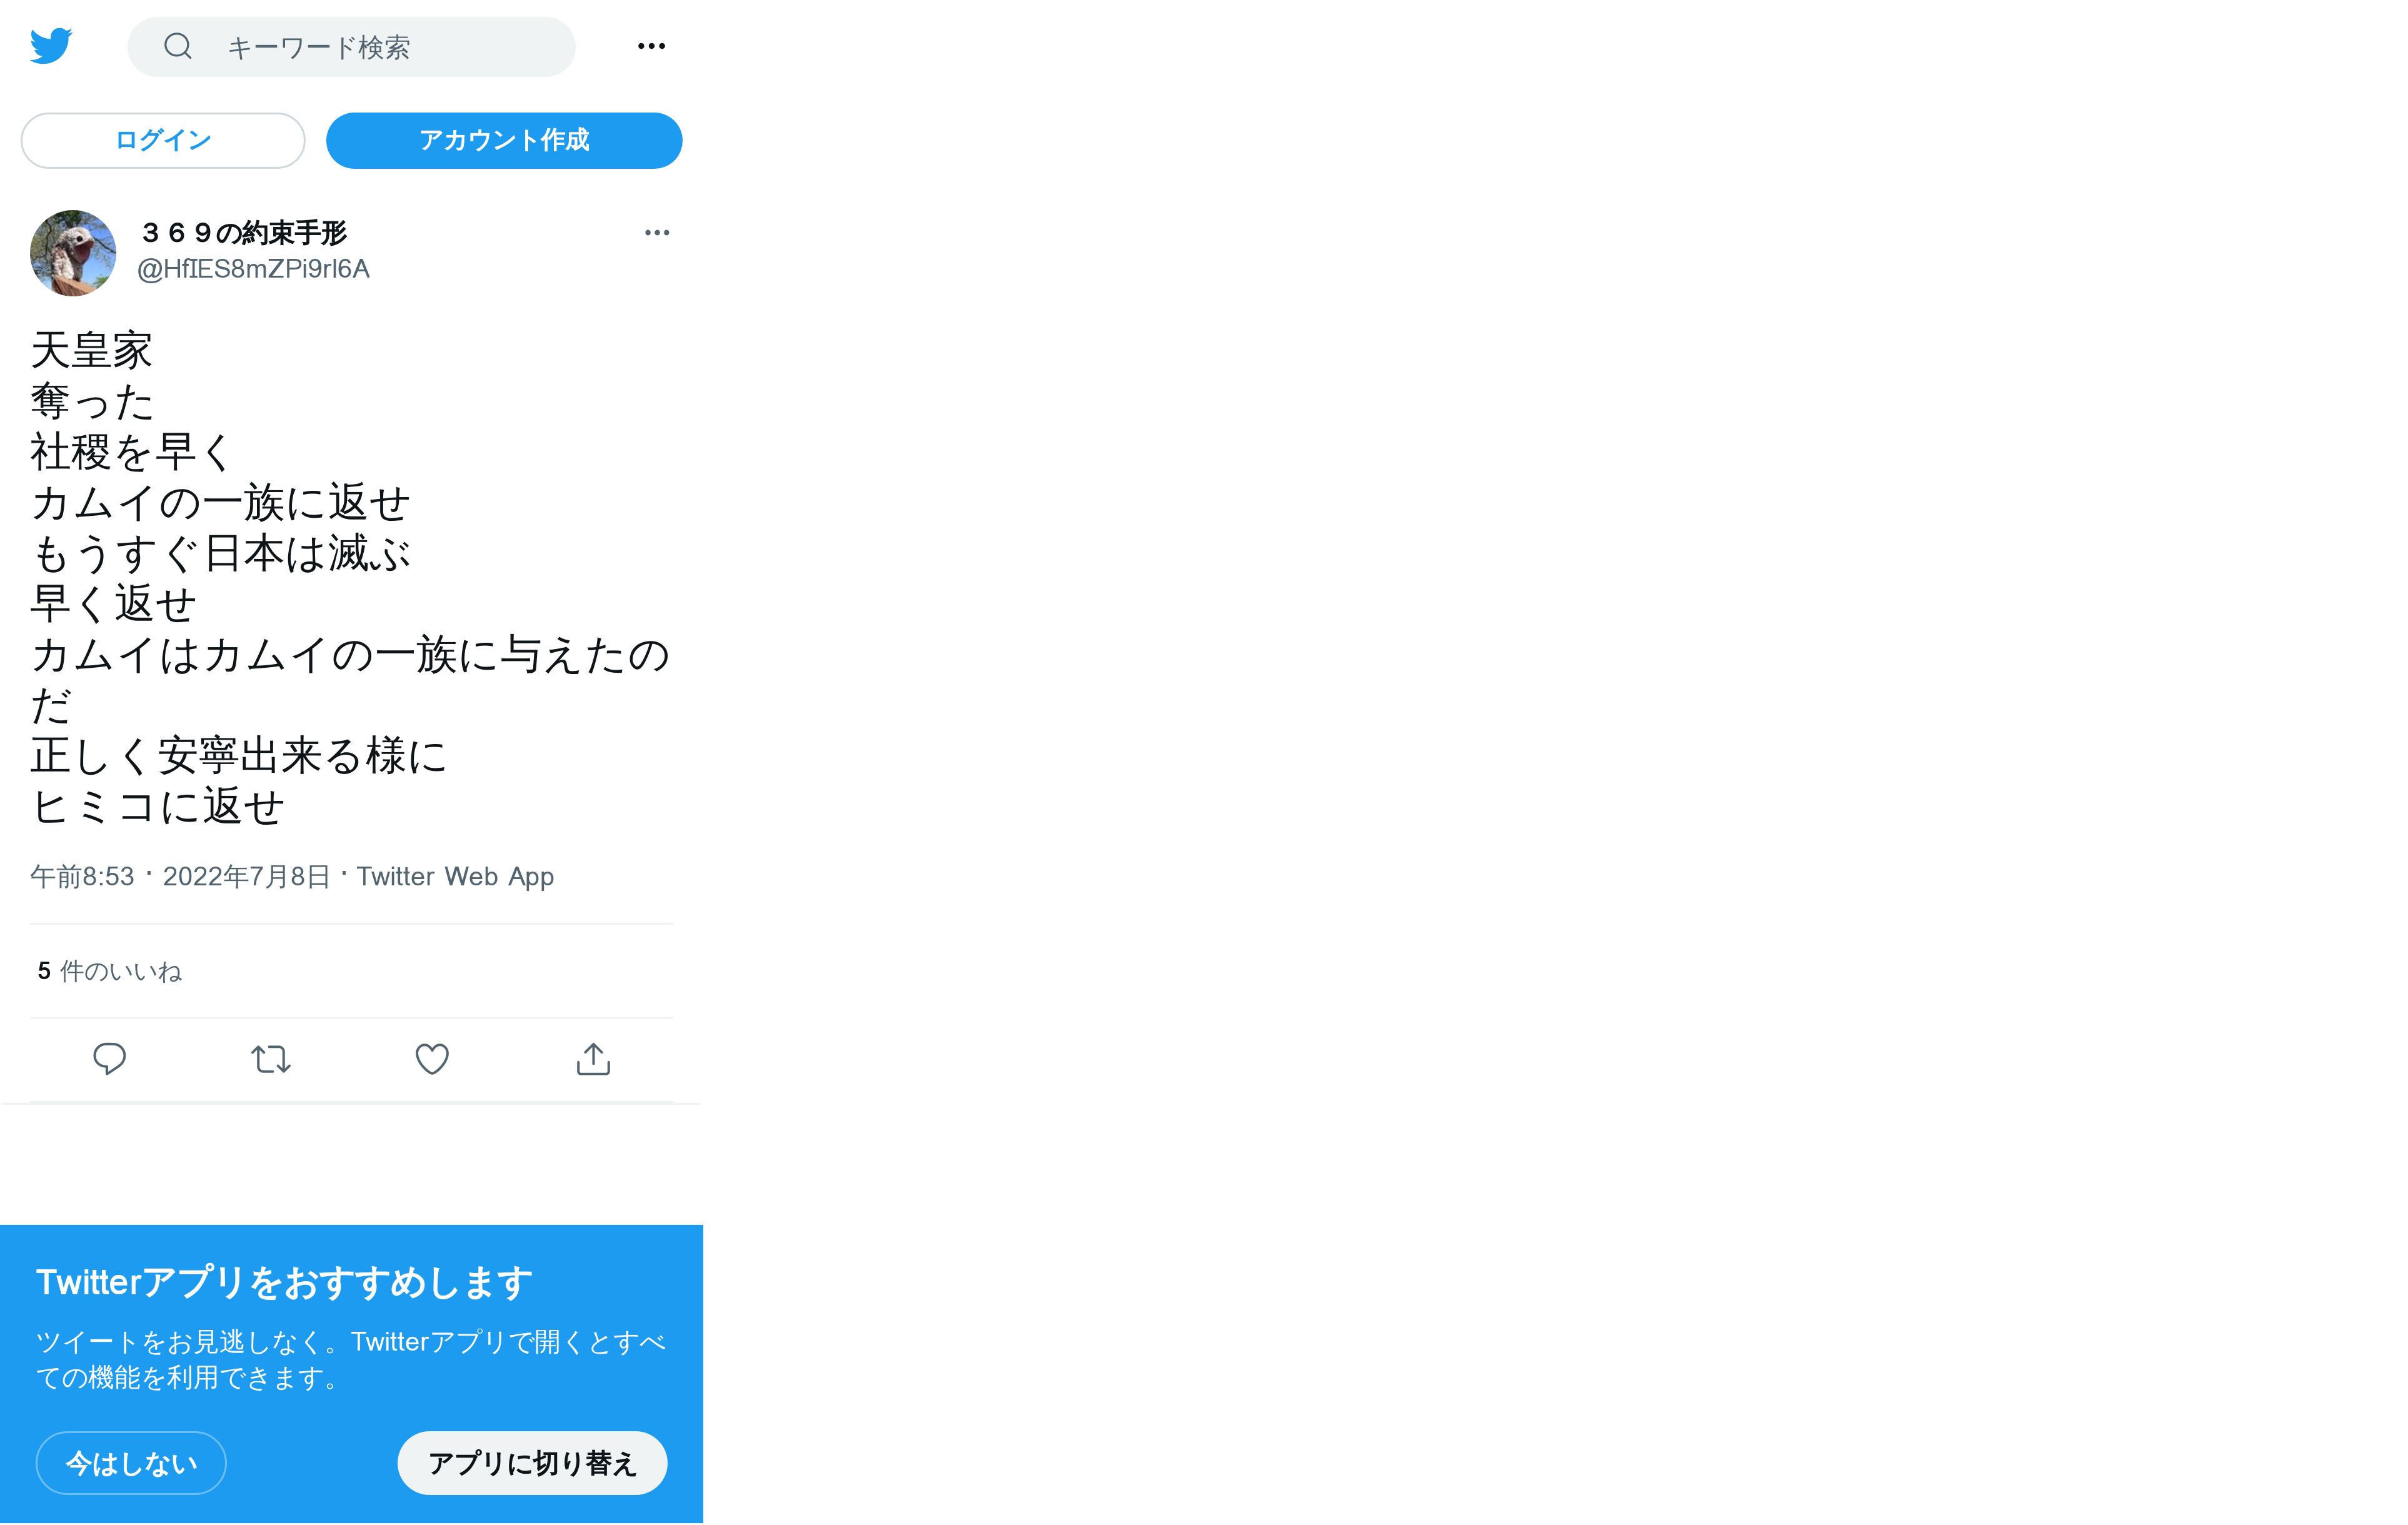Click the アカウント作成 button
This screenshot has height=1525, width=2408.
504,141
